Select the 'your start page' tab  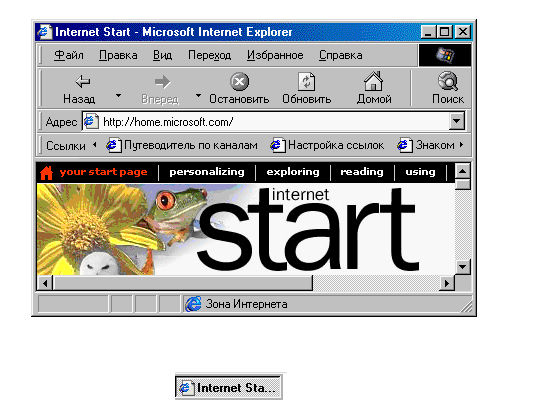click(x=103, y=172)
